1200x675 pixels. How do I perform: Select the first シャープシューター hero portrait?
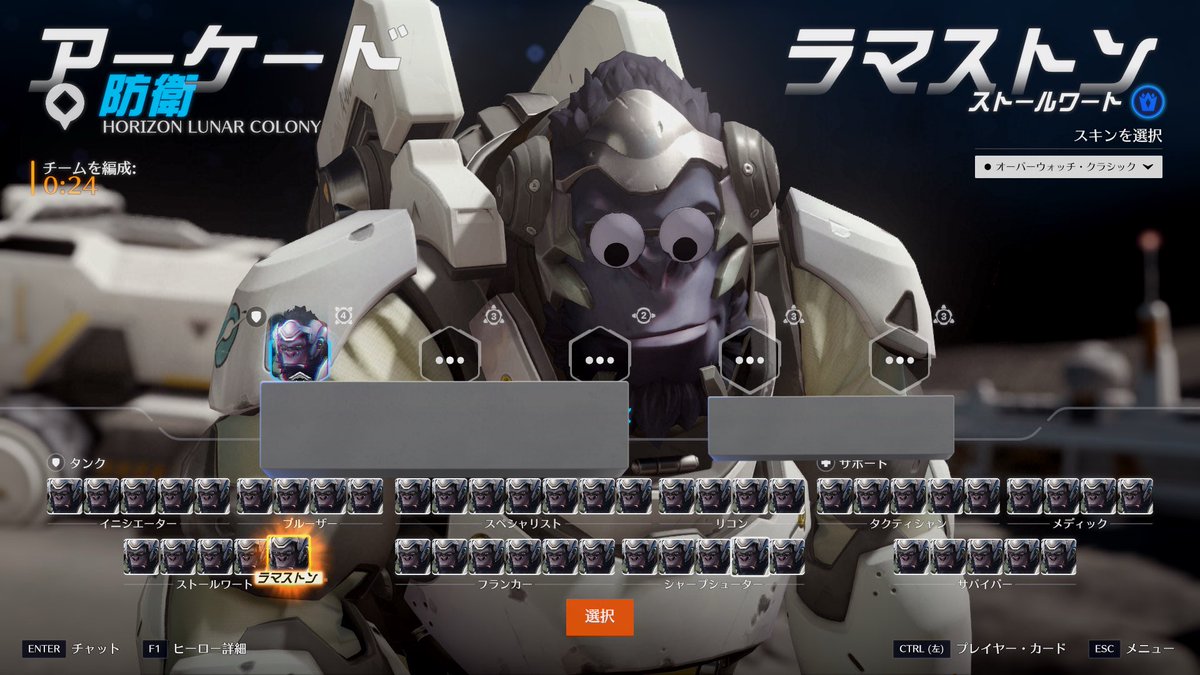pyautogui.click(x=640, y=556)
